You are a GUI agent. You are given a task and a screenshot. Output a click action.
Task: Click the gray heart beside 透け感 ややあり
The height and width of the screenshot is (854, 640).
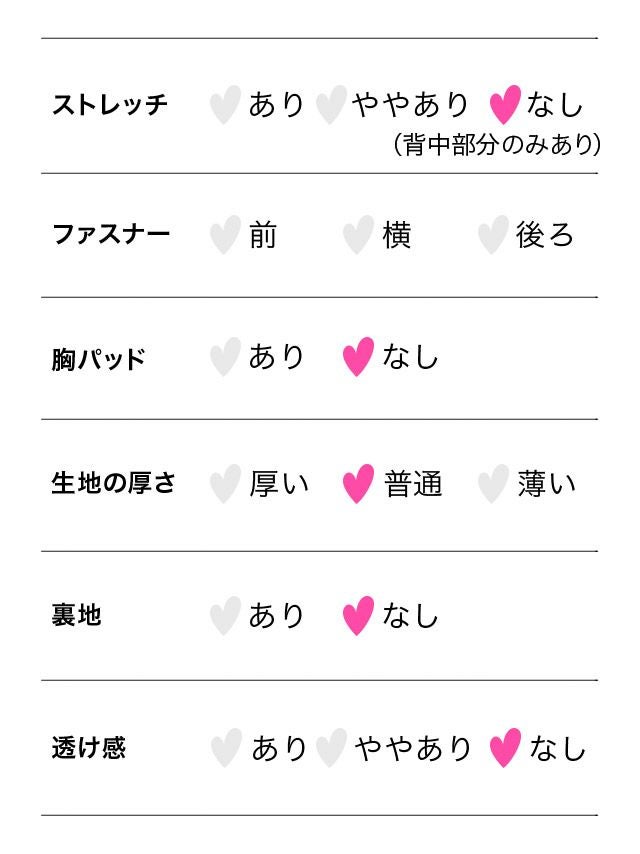(x=331, y=747)
